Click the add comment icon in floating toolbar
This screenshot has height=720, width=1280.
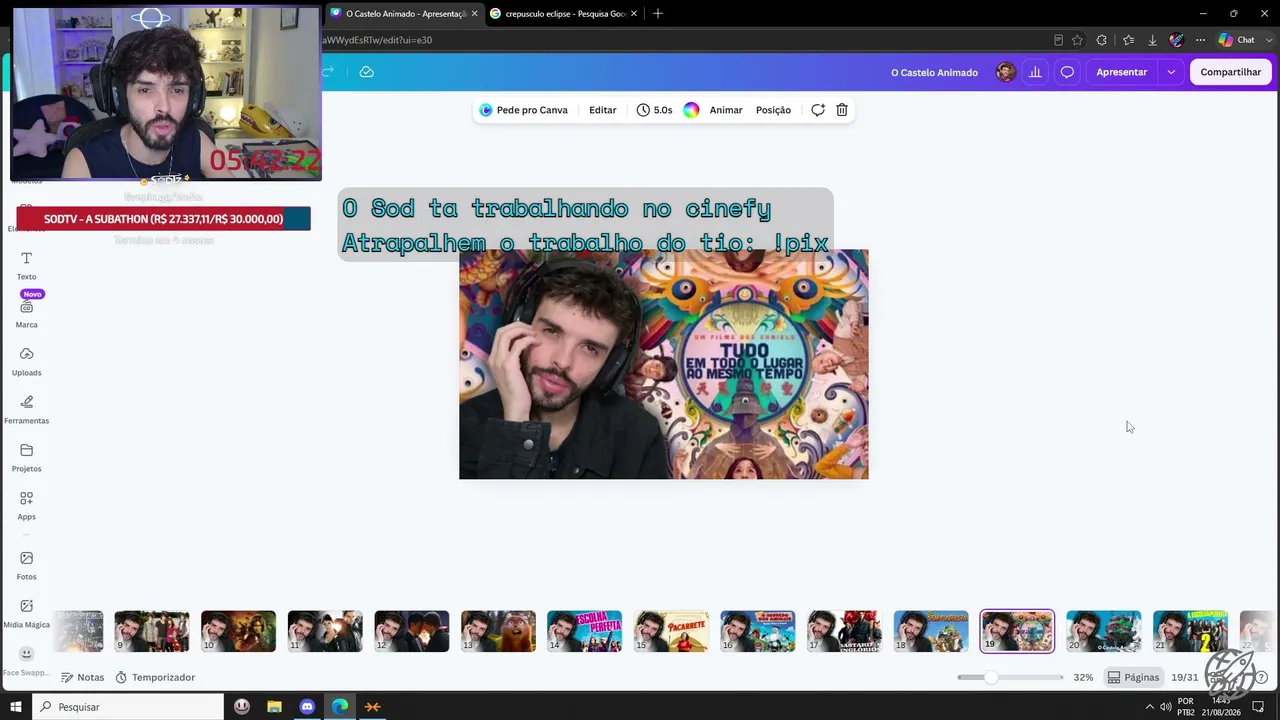tap(818, 110)
